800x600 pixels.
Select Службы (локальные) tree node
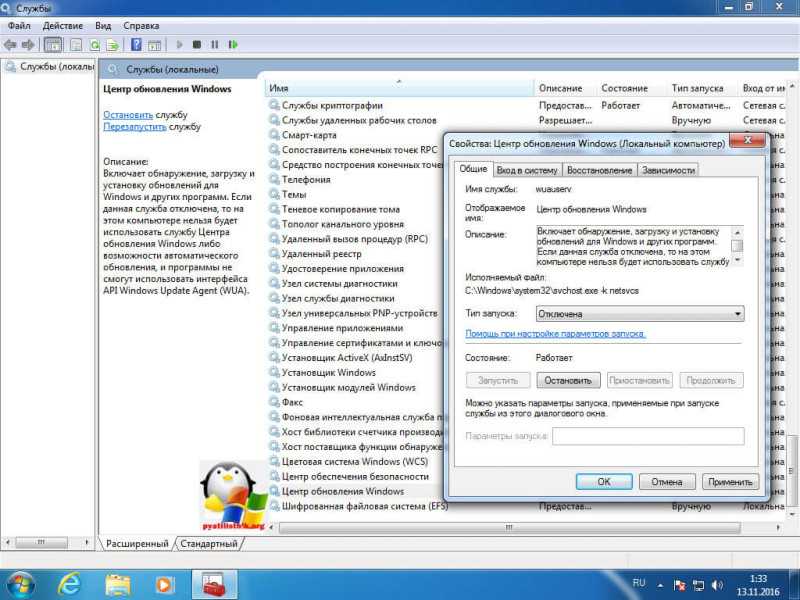tap(49, 67)
